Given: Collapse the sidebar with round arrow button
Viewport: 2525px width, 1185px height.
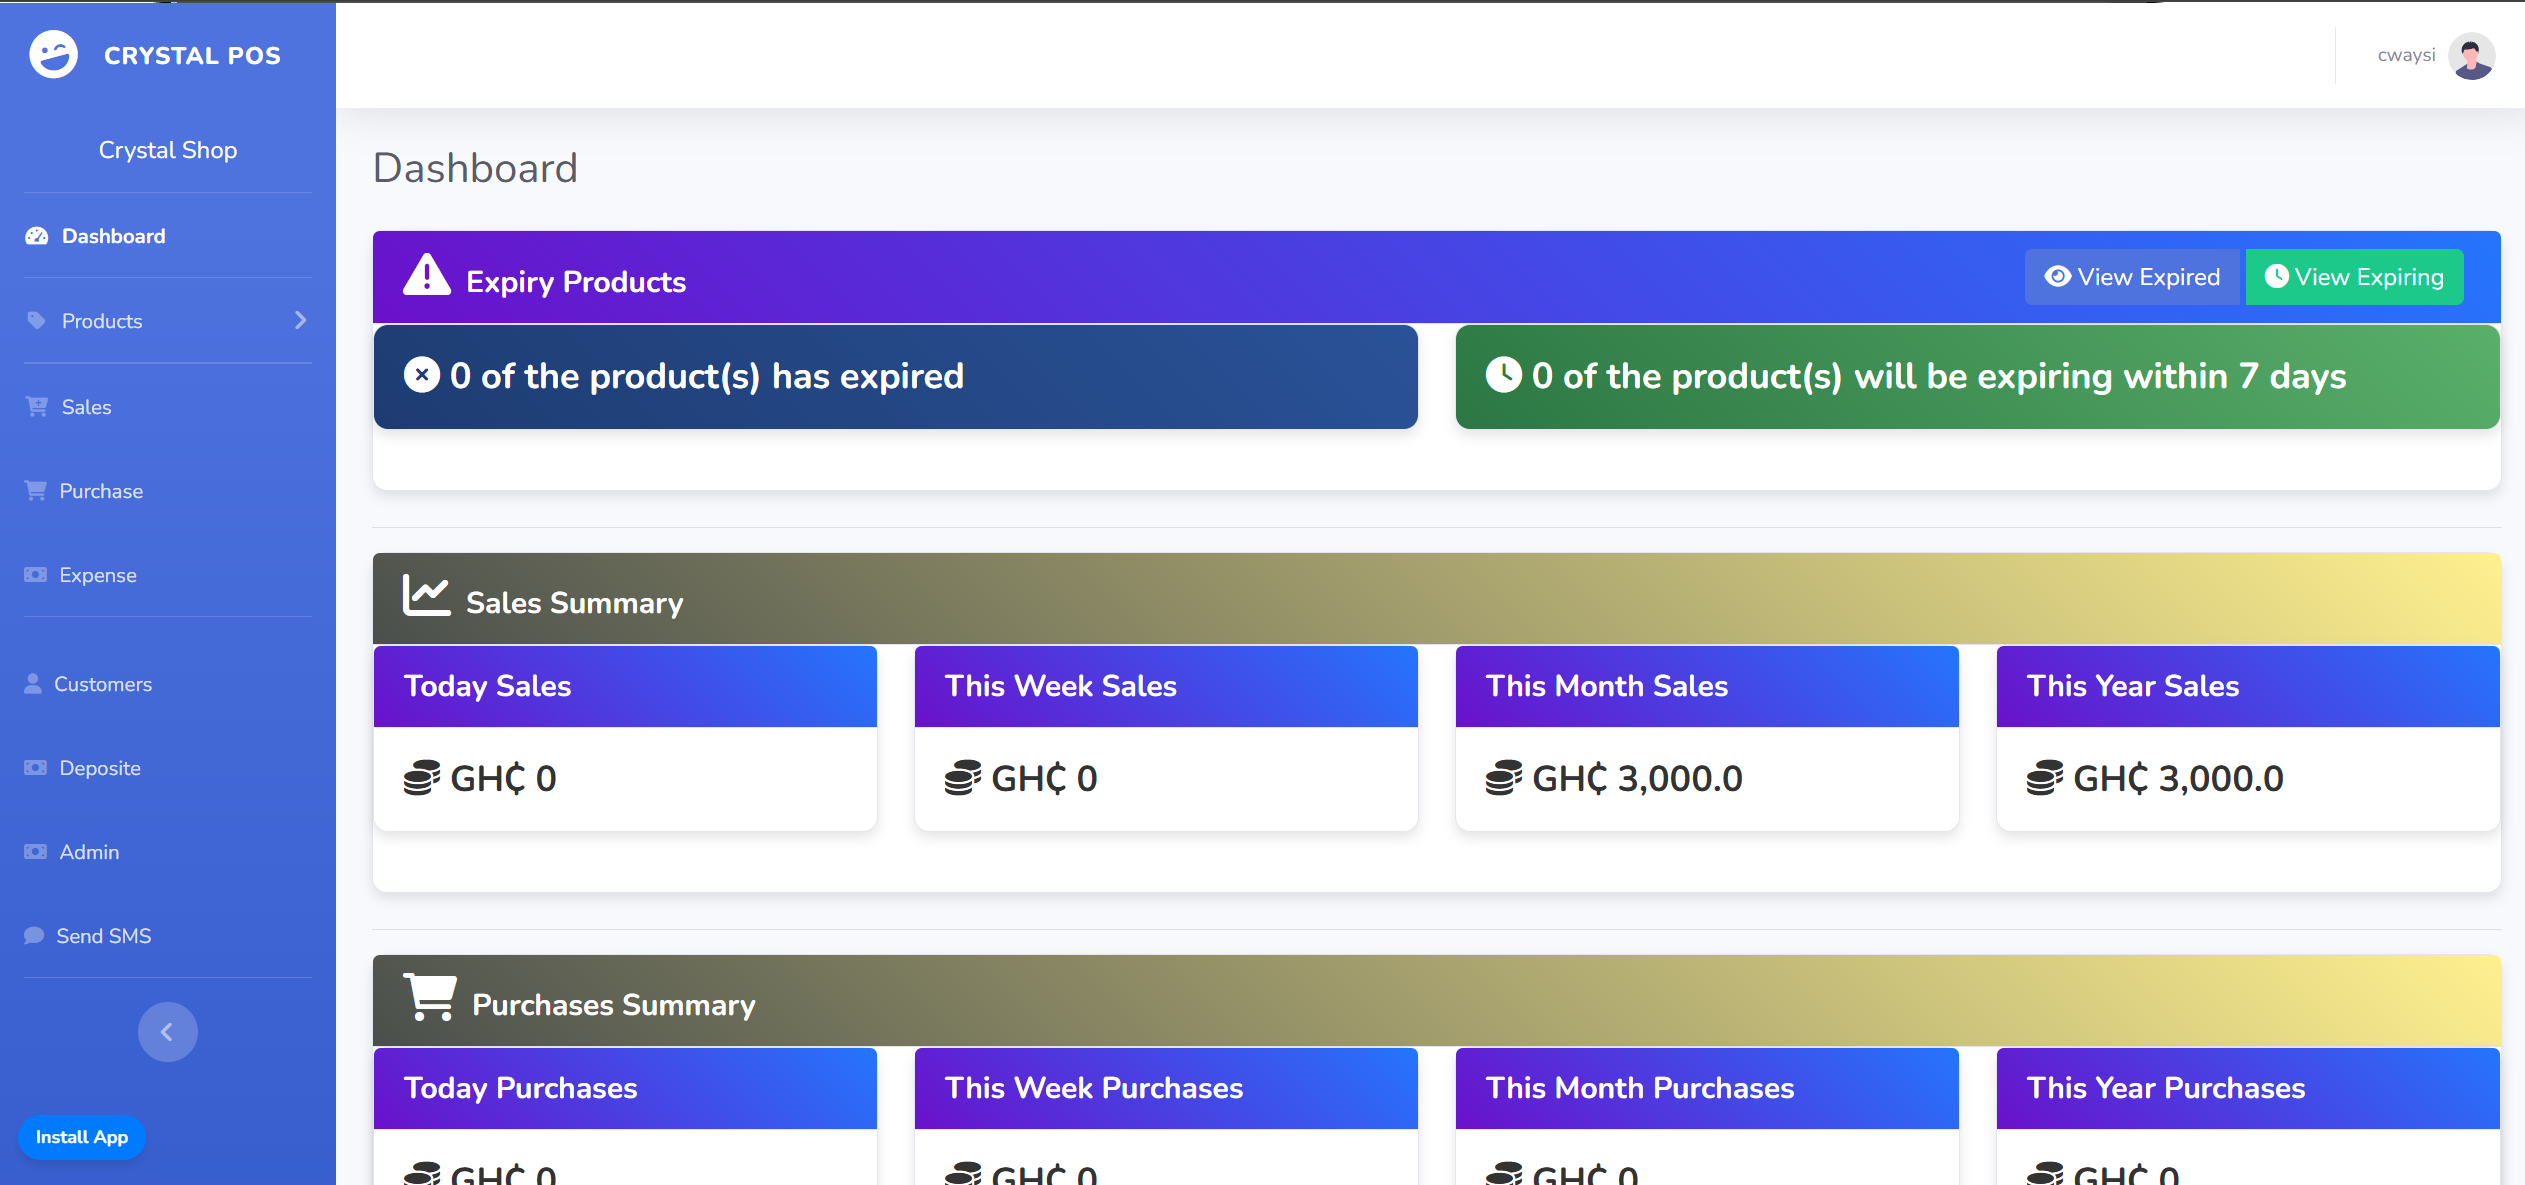Looking at the screenshot, I should 167,1032.
